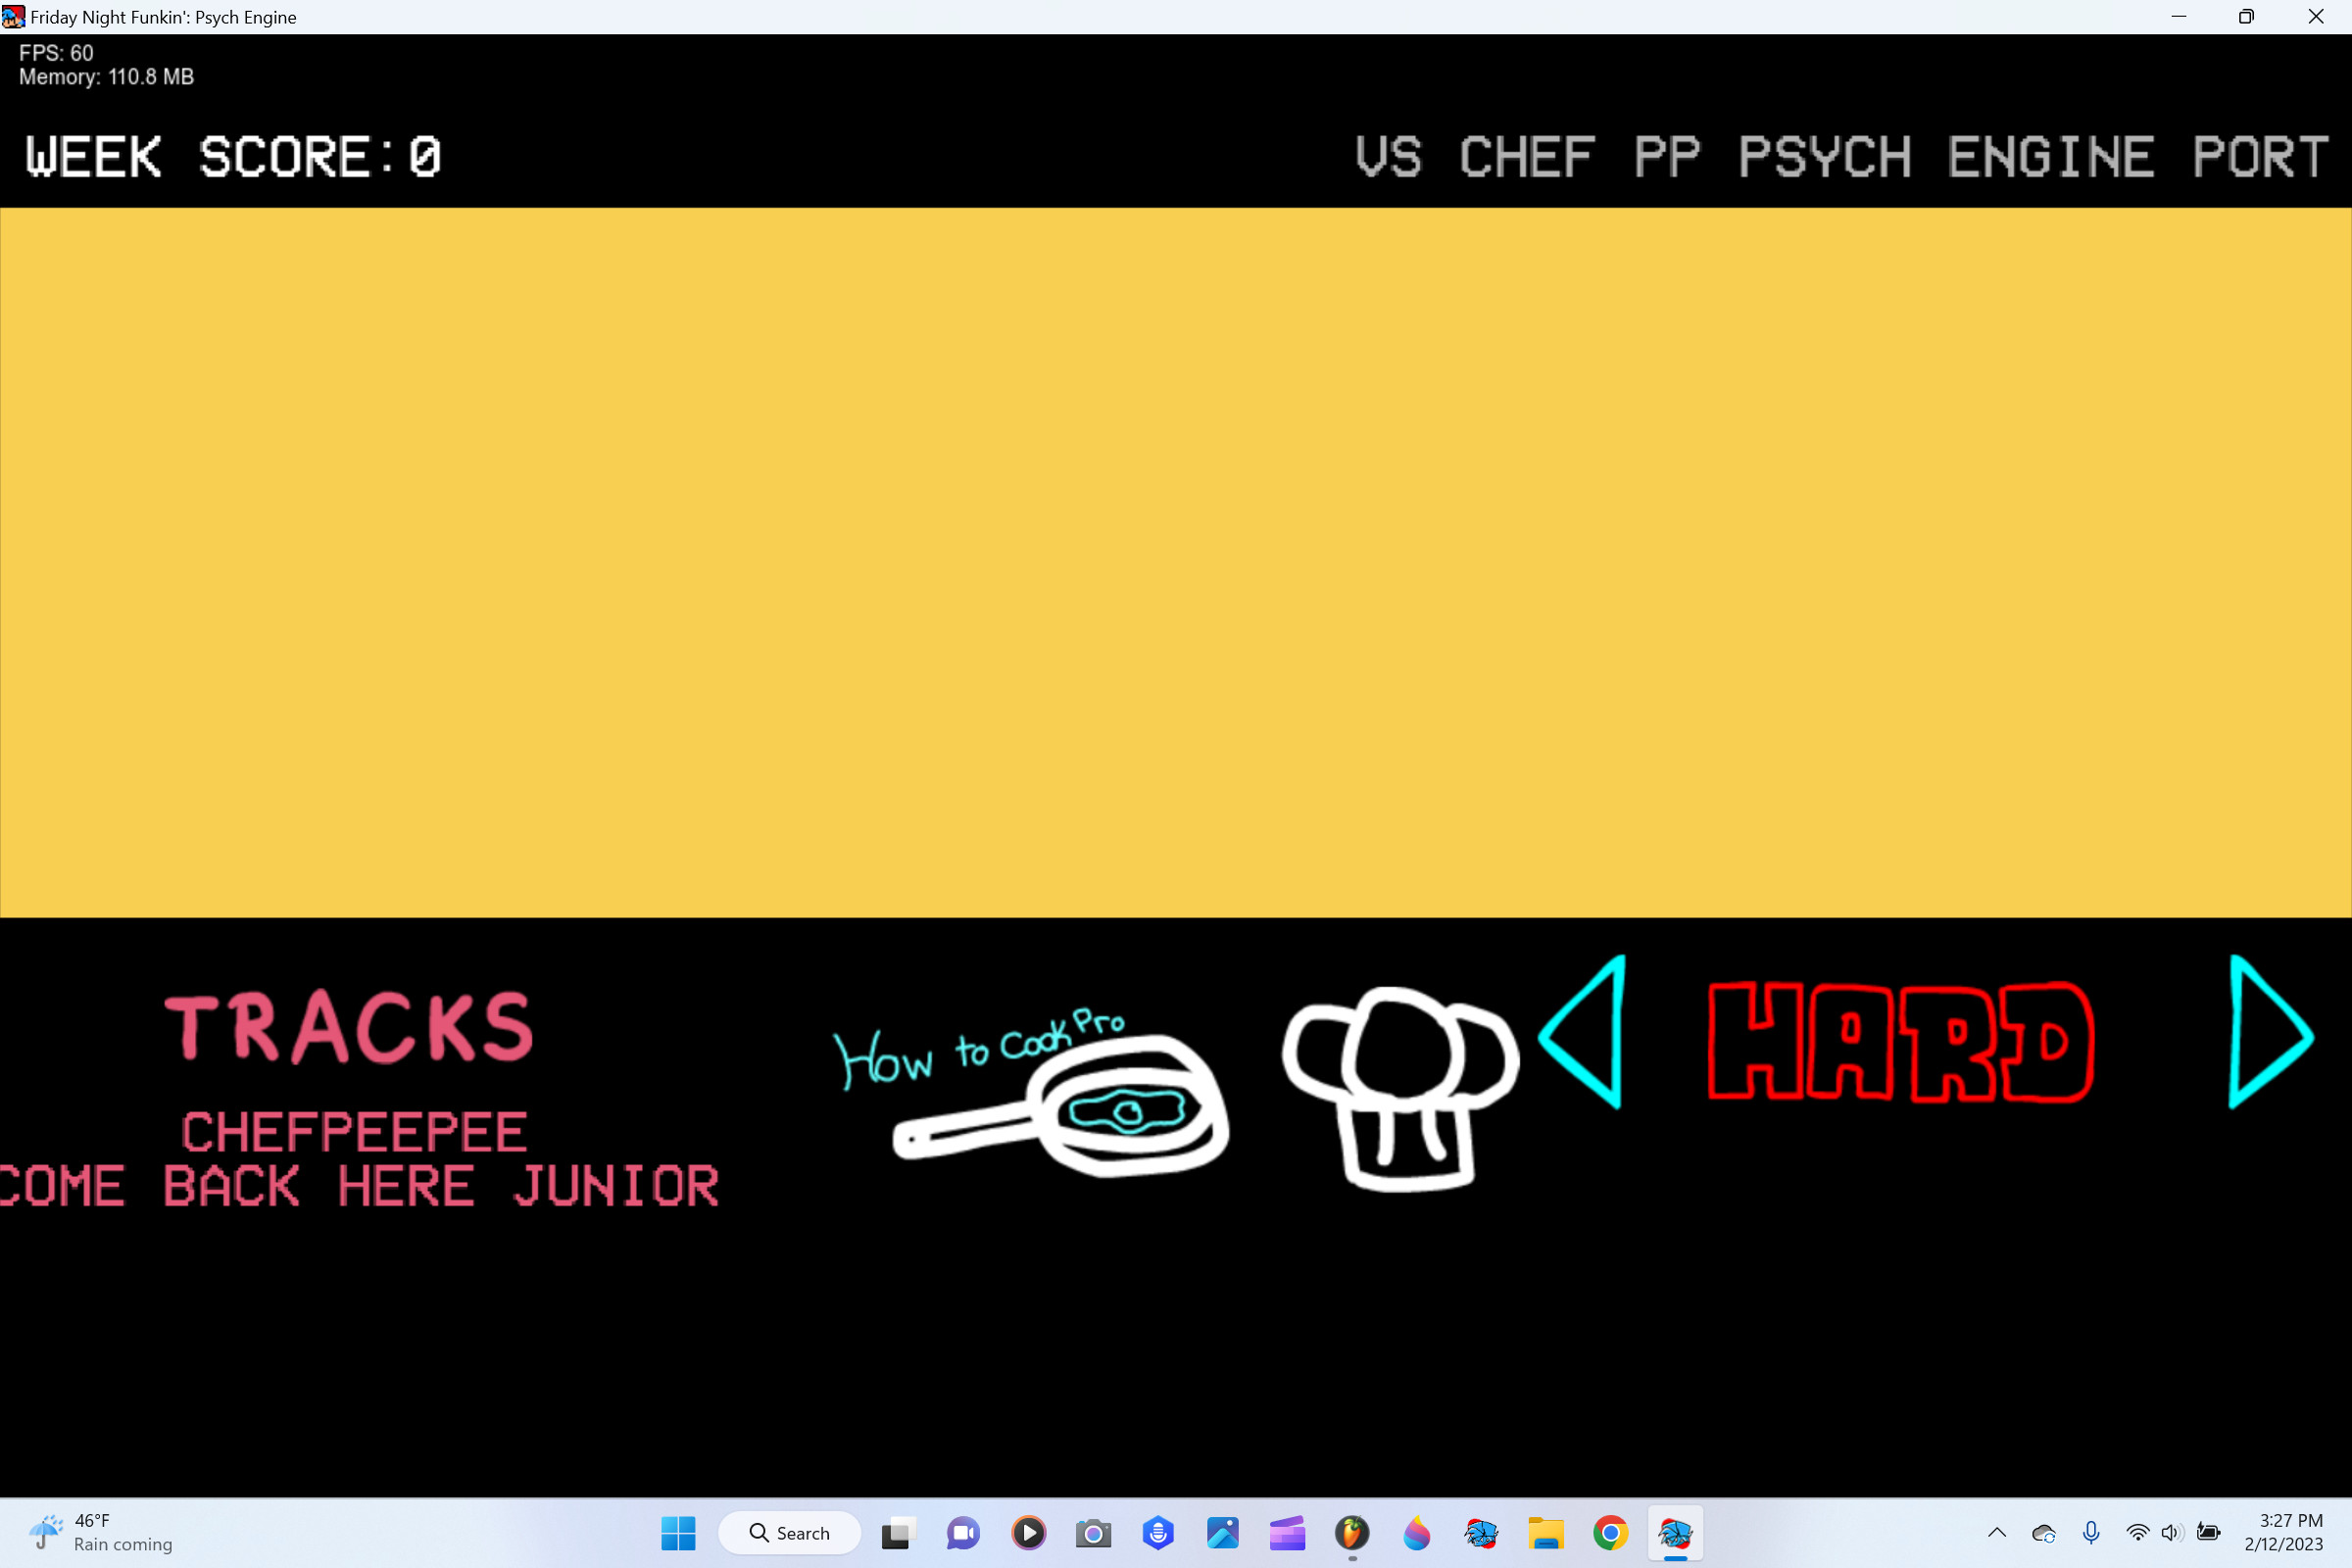This screenshot has height=1568, width=2352.
Task: Click the taskbar Search box
Action: (789, 1533)
